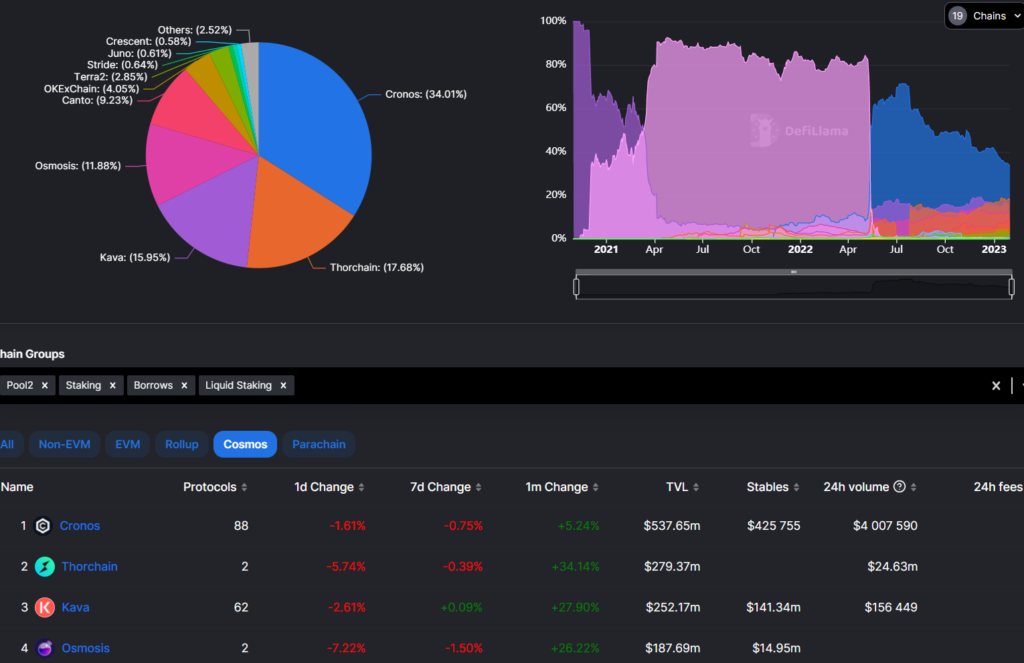Click the Kava chain logo icon

pyautogui.click(x=45, y=607)
